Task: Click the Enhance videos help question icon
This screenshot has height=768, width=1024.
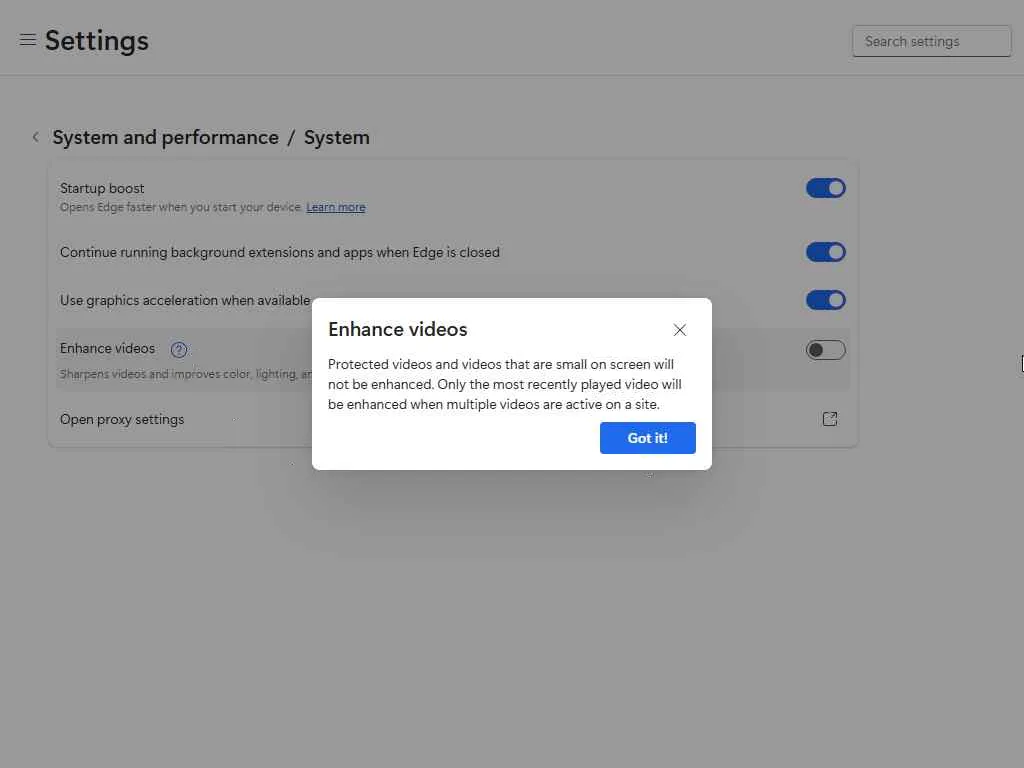Action: pos(179,349)
